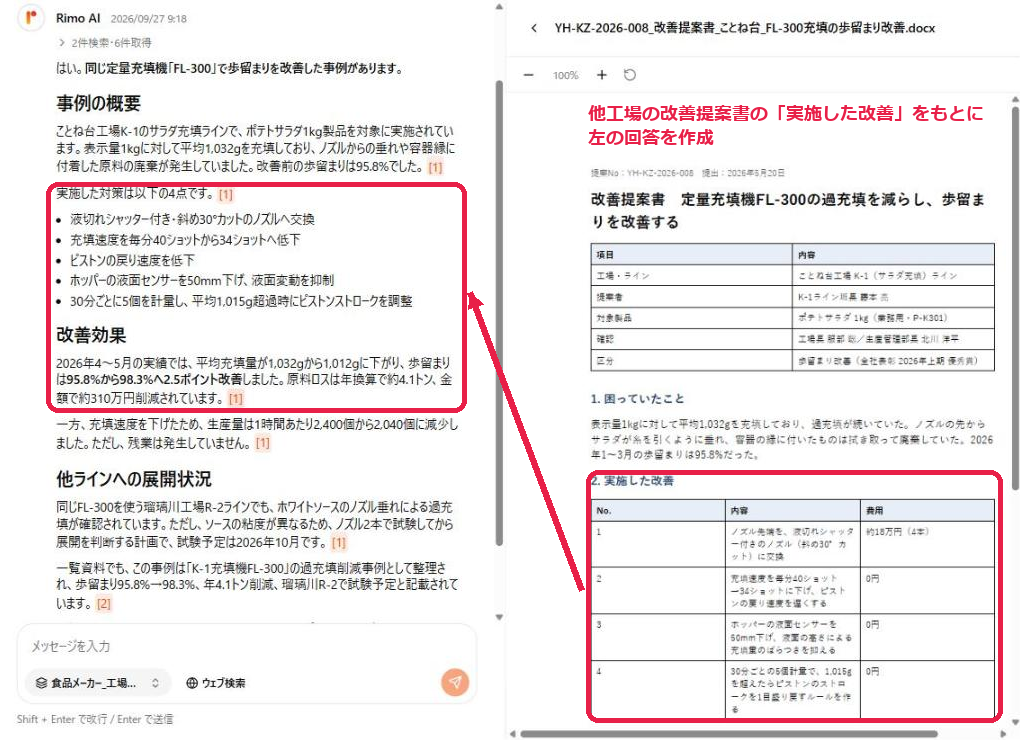Go back using the document header chevron

(x=534, y=28)
